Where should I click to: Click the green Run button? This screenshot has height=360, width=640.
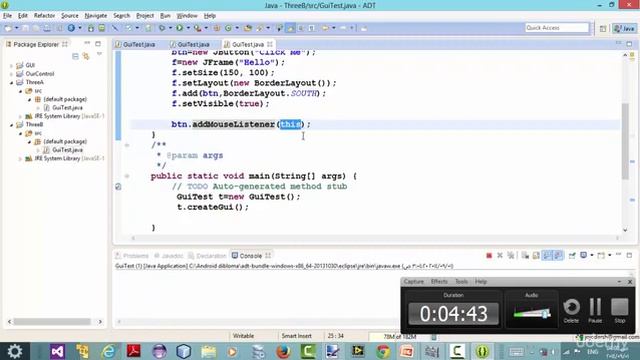180,28
